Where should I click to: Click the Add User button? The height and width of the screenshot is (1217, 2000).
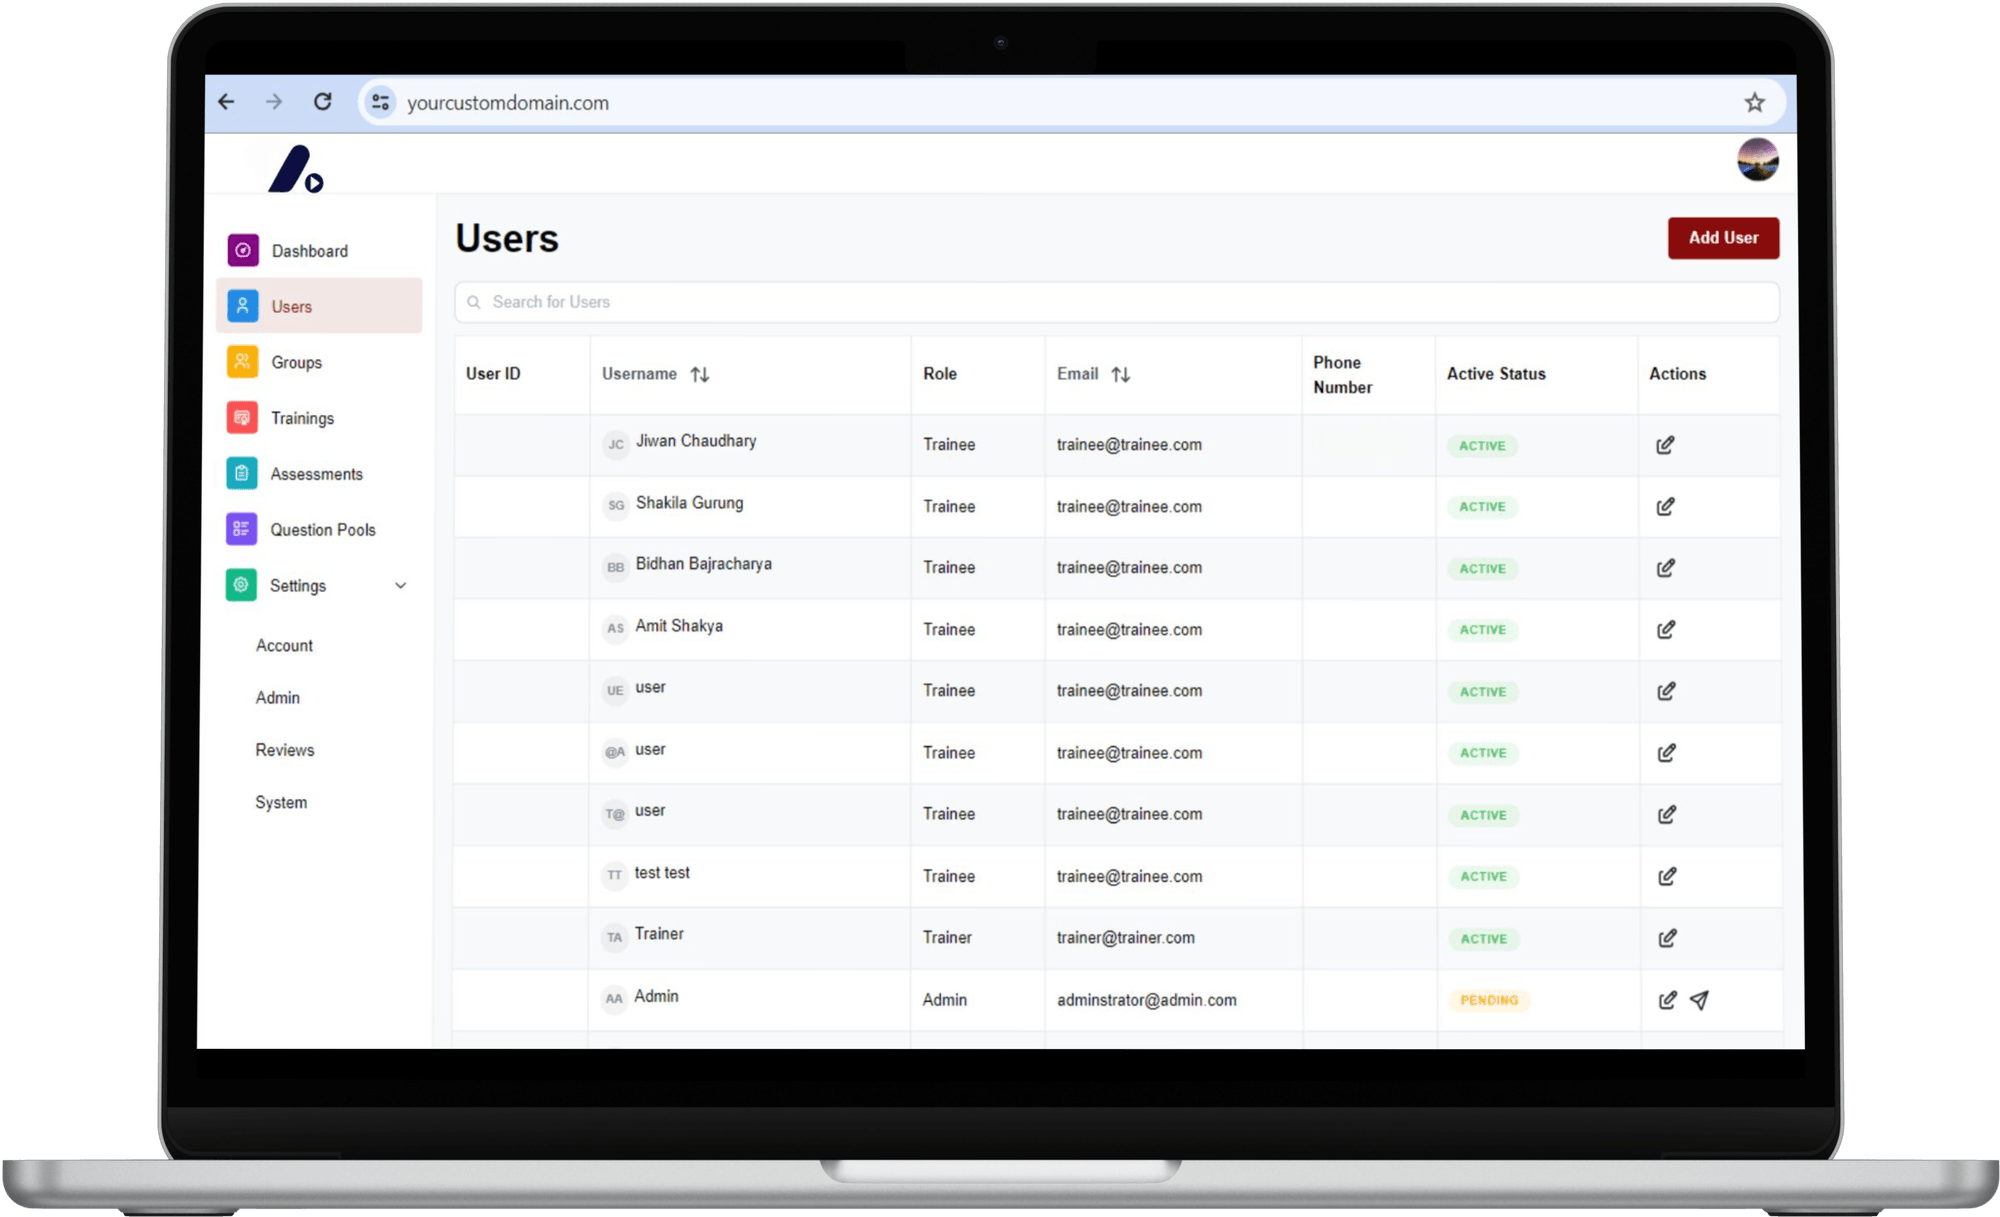pyautogui.click(x=1722, y=238)
